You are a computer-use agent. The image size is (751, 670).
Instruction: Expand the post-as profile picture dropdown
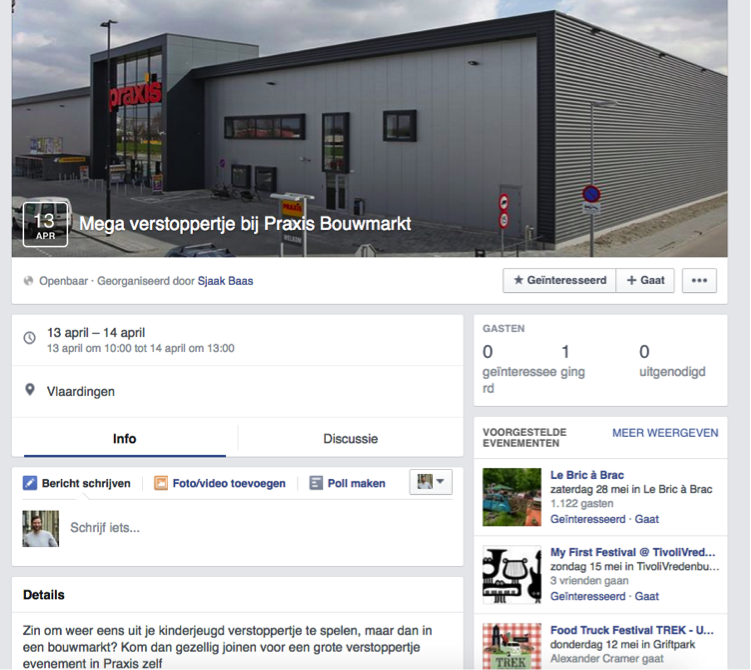coord(431,482)
